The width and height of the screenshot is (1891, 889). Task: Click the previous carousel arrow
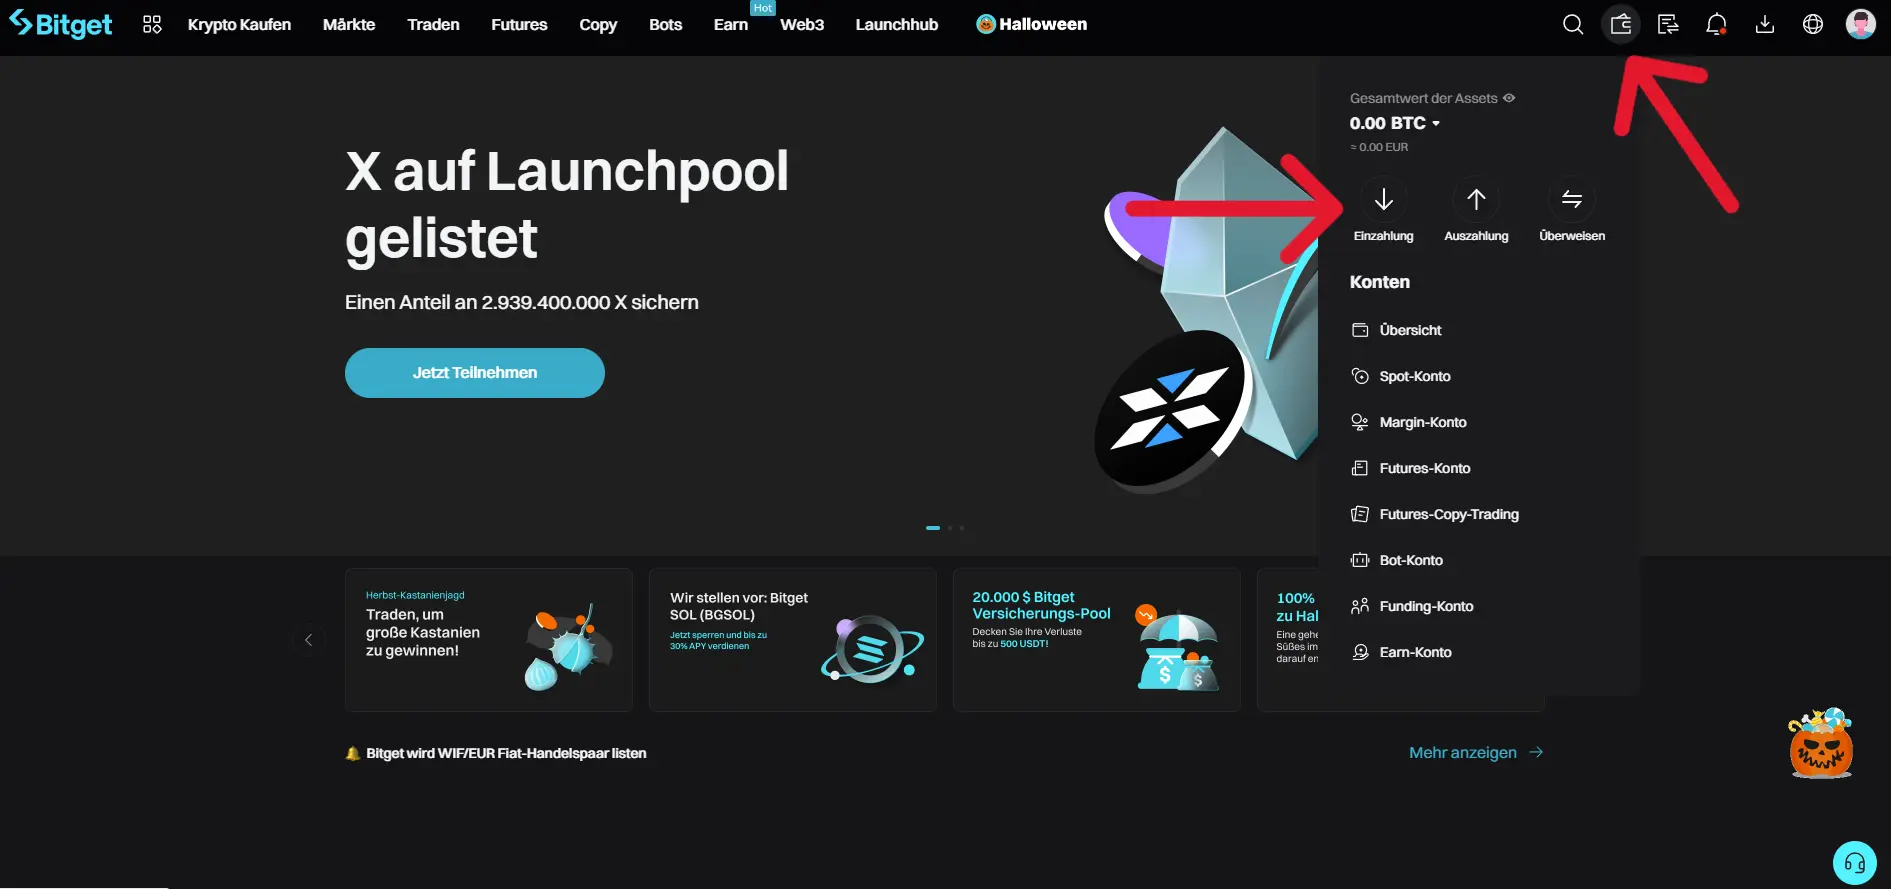pyautogui.click(x=308, y=640)
